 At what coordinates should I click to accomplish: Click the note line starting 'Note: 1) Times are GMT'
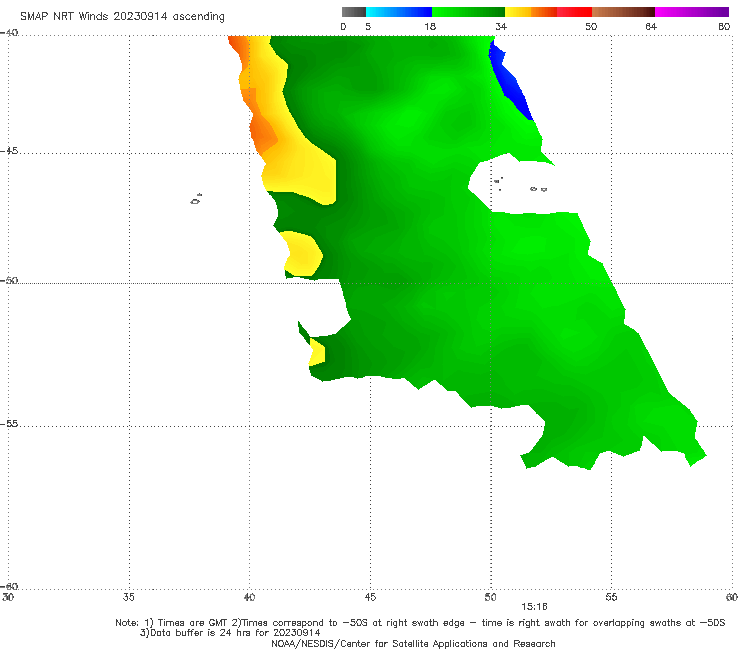tap(420, 623)
